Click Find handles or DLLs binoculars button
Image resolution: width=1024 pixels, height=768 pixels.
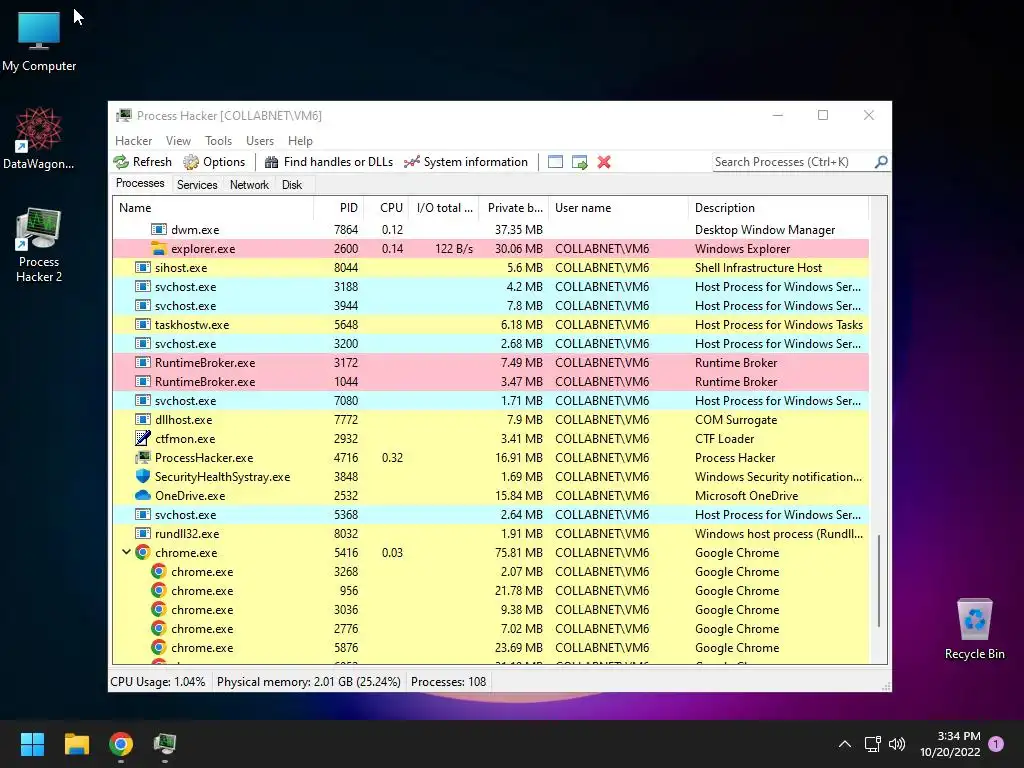coord(328,162)
